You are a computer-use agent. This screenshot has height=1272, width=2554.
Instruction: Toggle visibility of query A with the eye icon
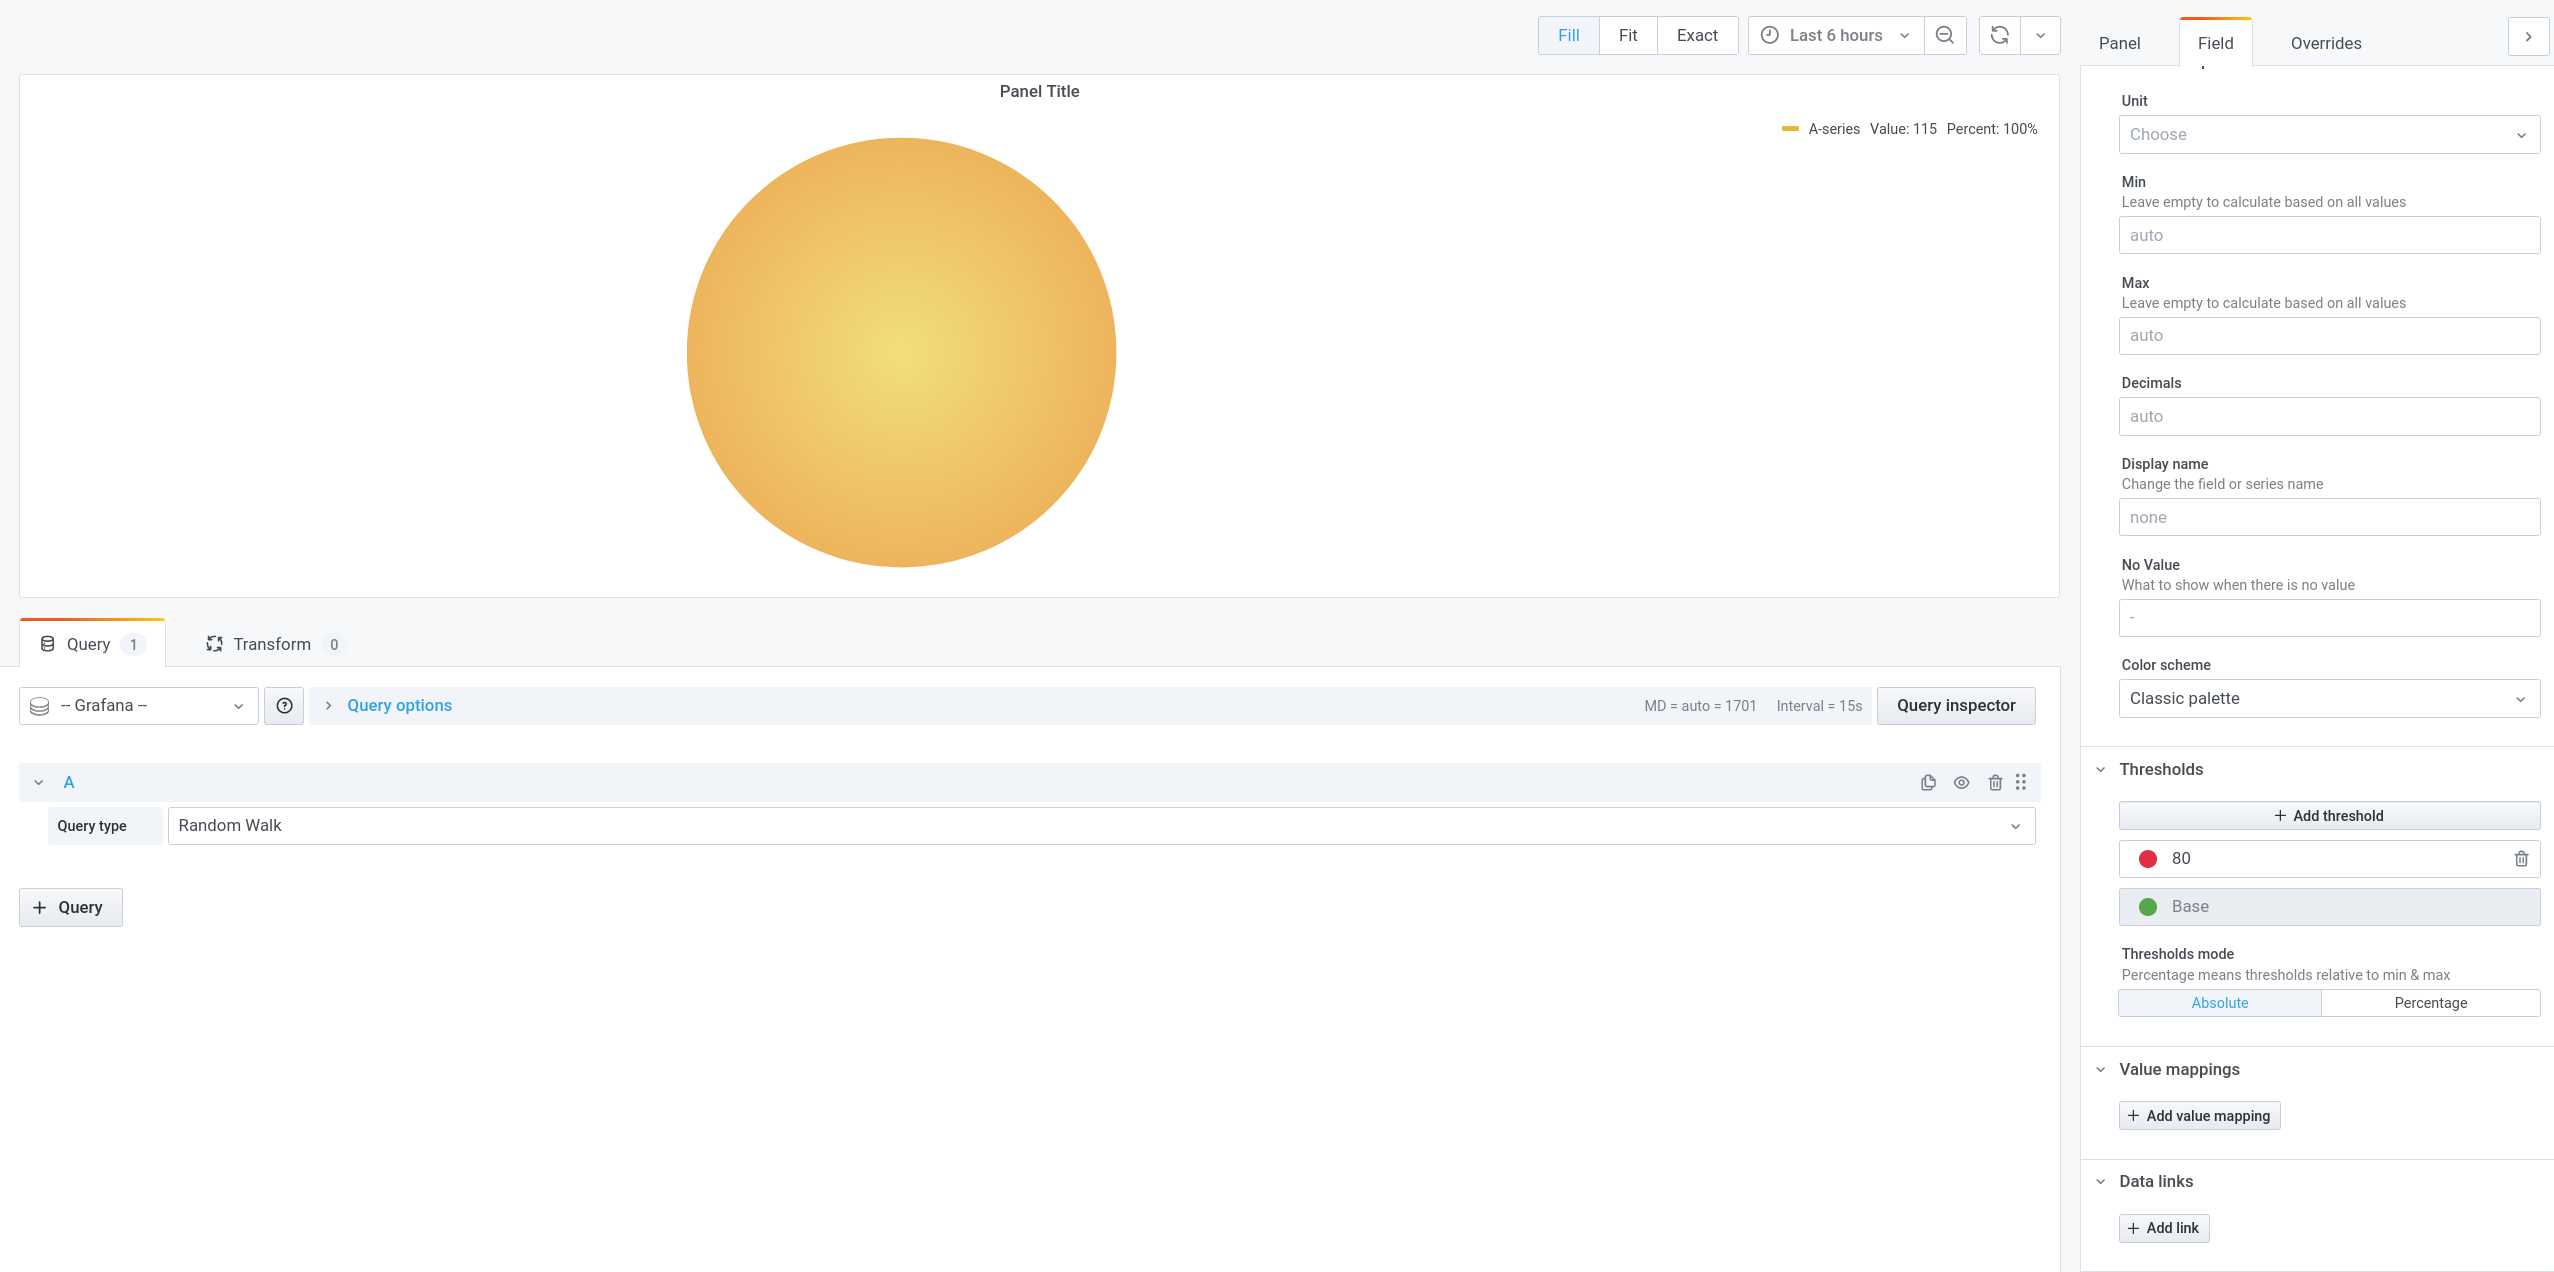point(1961,782)
